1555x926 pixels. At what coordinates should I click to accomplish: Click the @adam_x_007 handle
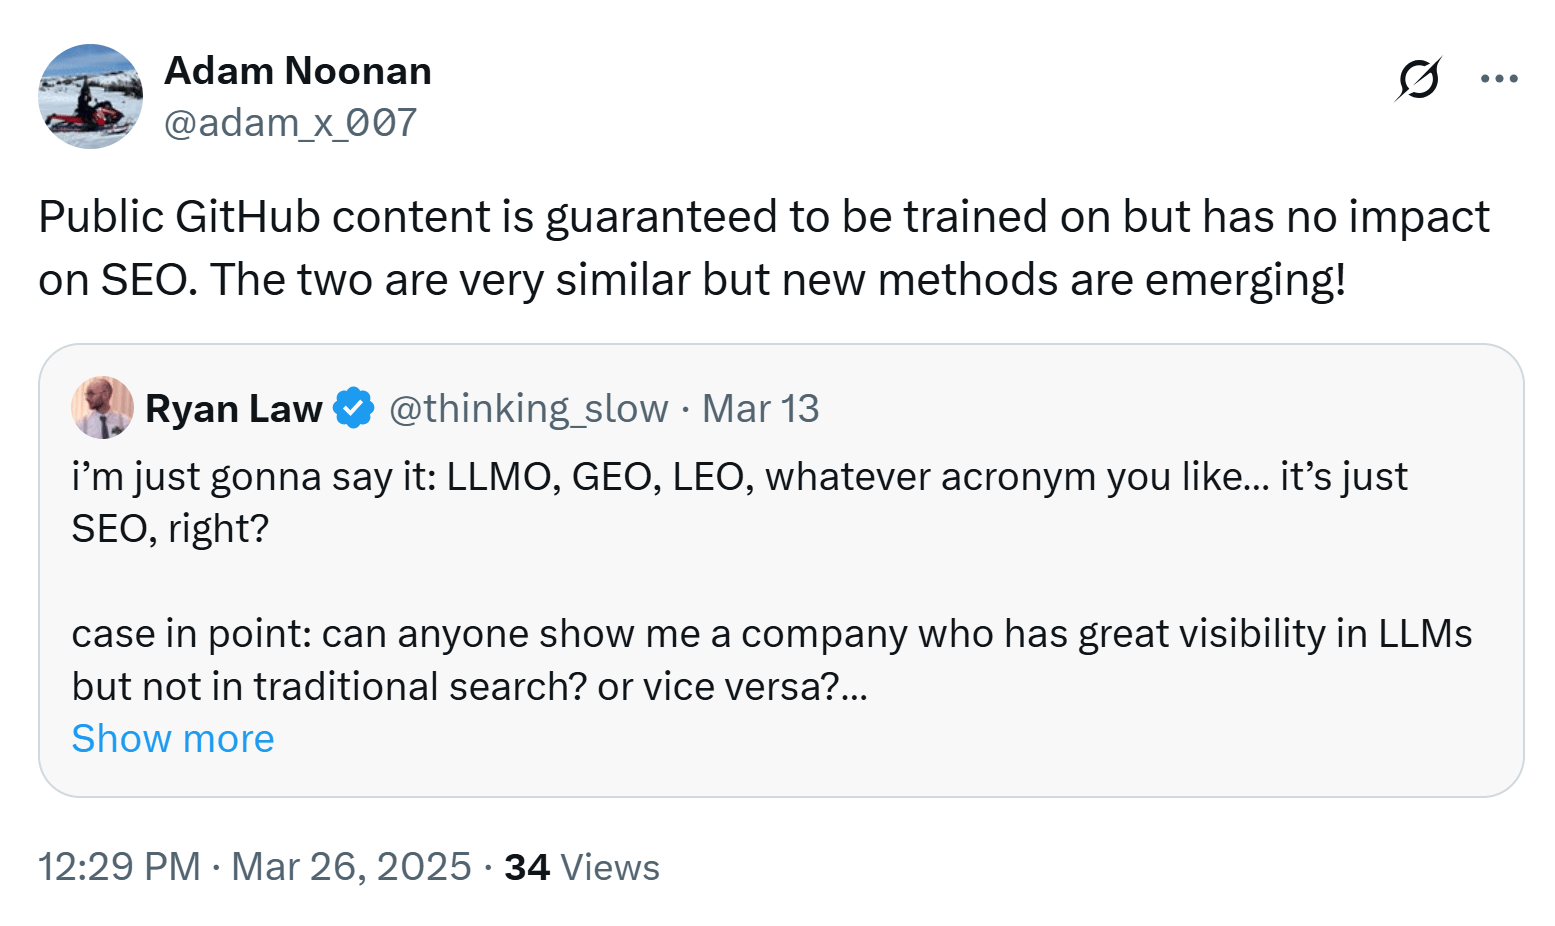290,122
